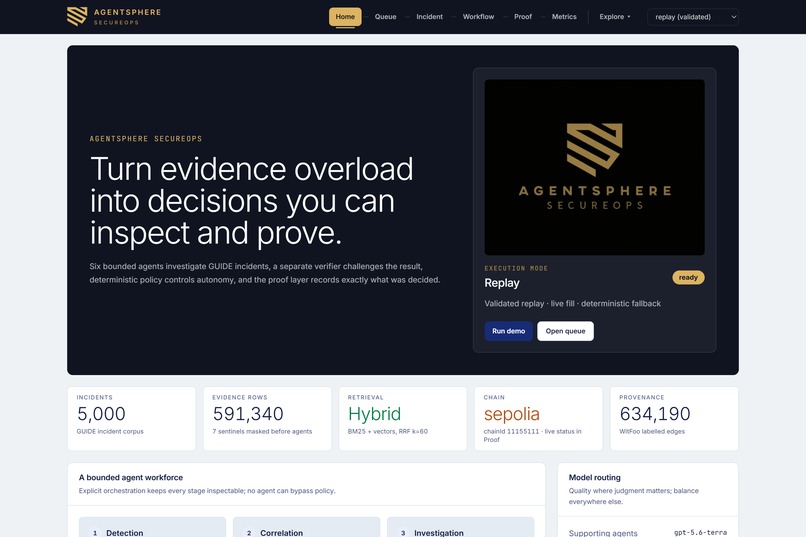Open the replay (validated) mode dropdown

(x=693, y=17)
